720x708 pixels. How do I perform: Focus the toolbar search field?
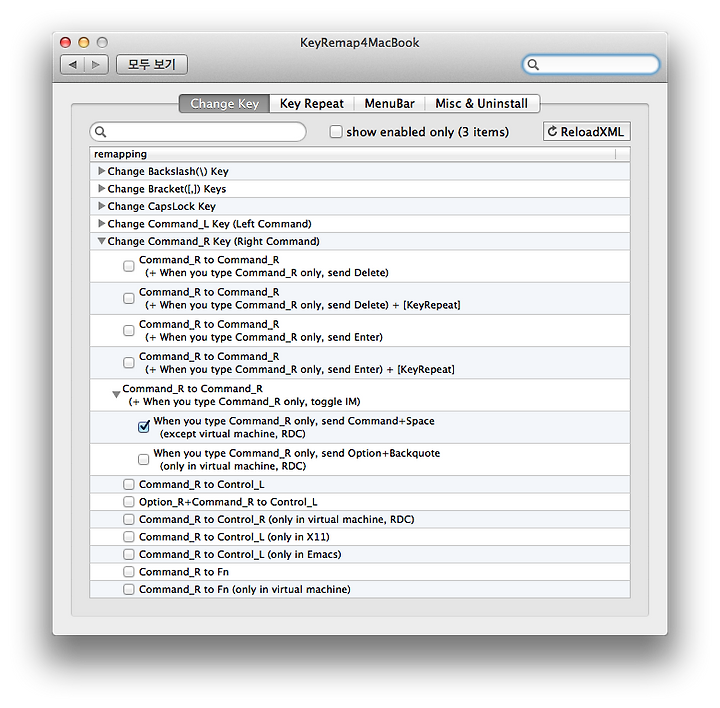coord(591,65)
